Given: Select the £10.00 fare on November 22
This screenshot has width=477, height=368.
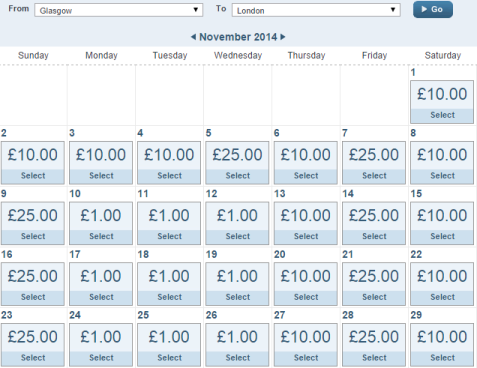Looking at the screenshot, I should [442, 284].
